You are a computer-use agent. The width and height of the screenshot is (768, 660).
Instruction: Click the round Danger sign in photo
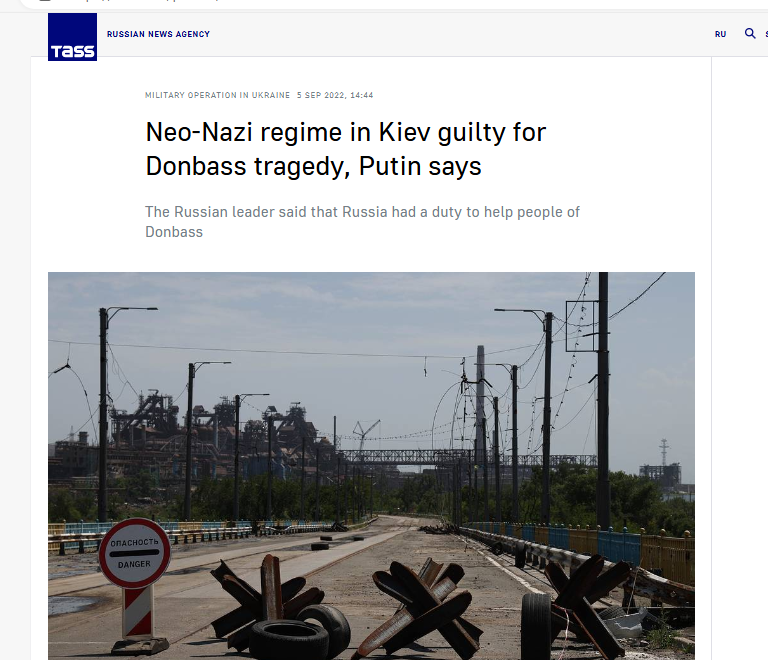(x=135, y=553)
